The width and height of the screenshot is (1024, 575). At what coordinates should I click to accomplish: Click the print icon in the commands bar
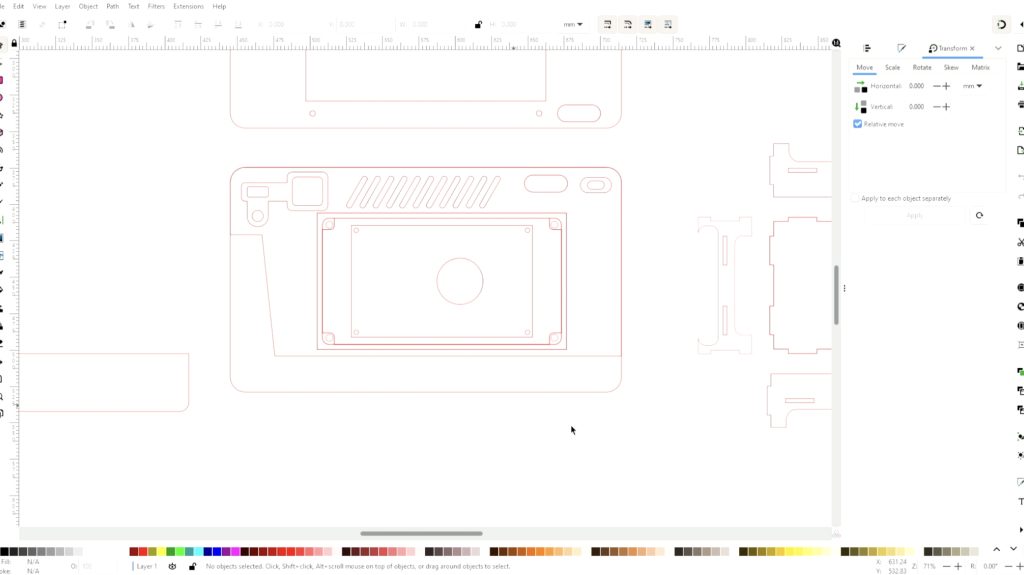click(1020, 104)
